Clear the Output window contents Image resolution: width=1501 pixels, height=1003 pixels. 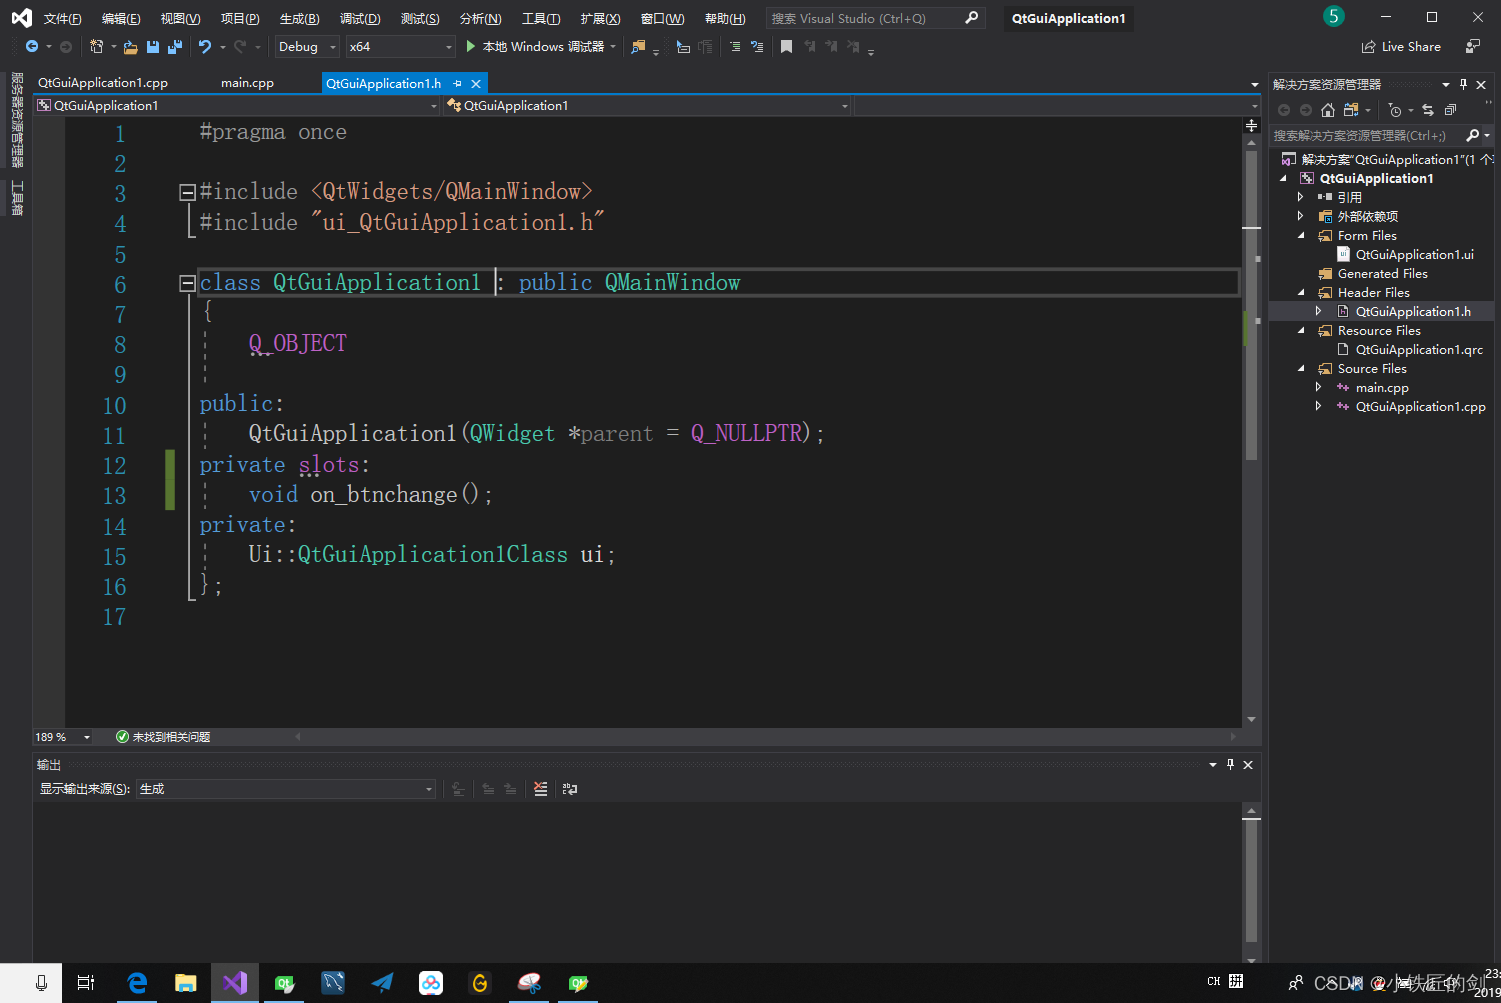pos(541,789)
